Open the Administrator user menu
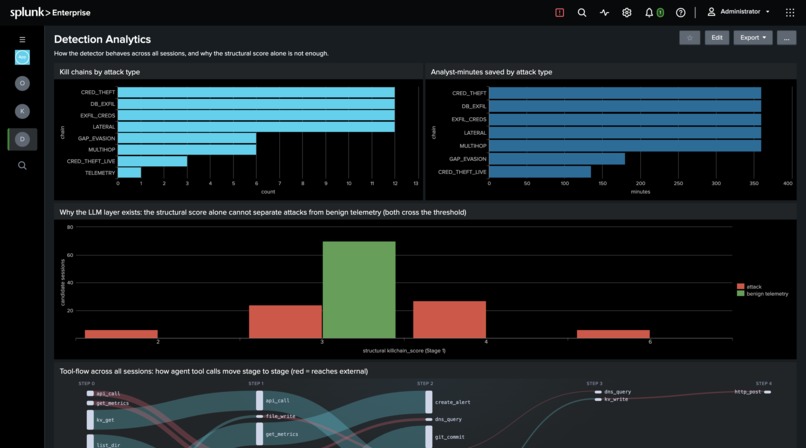Screen dimensions: 806x448 click(739, 12)
